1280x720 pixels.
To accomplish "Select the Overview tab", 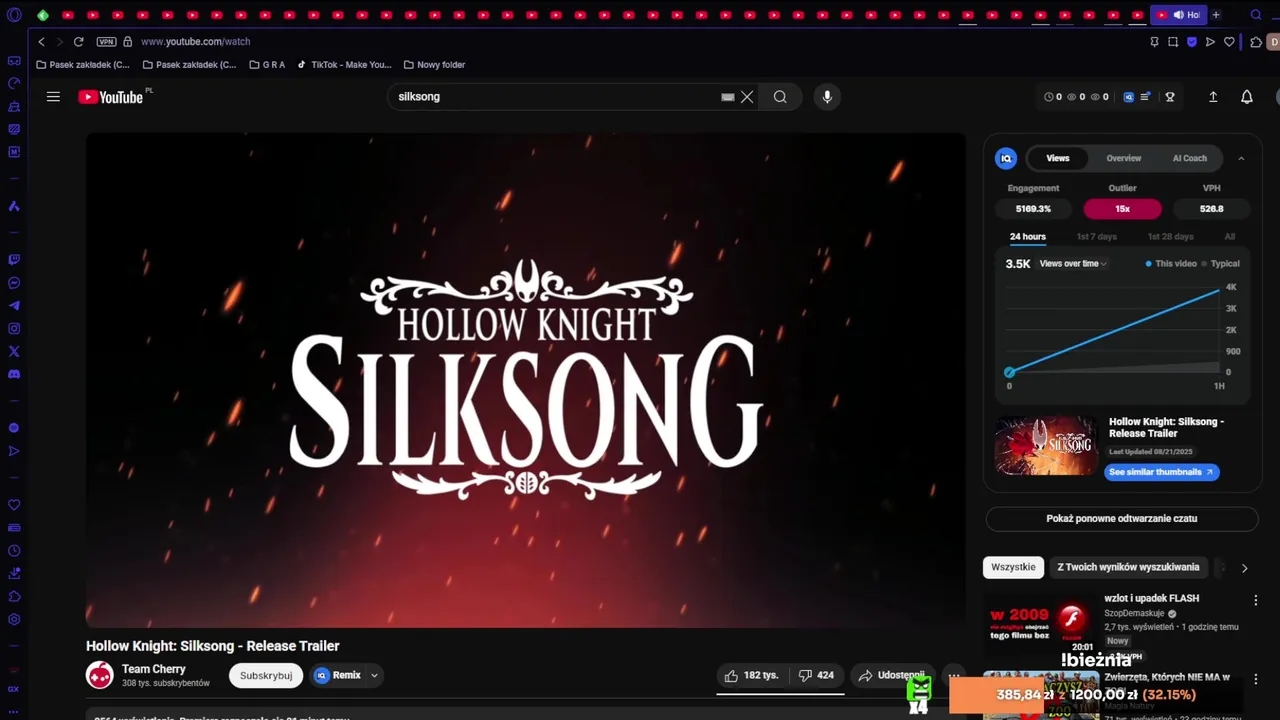I will (1124, 158).
